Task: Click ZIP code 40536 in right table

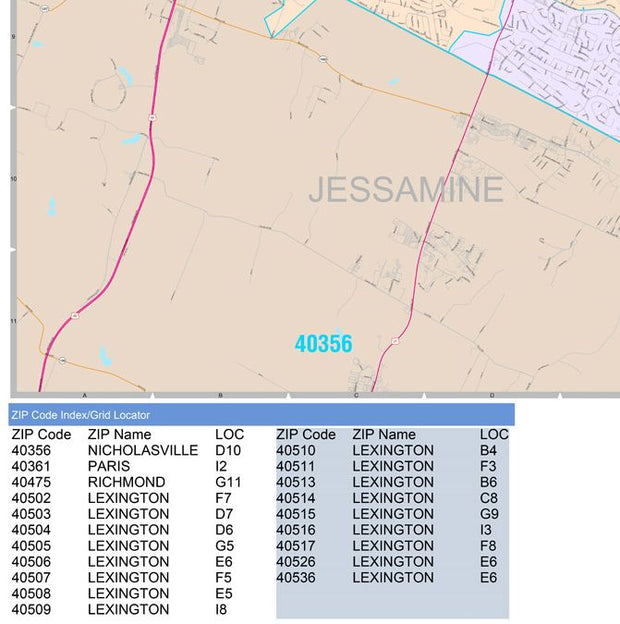Action: pos(300,578)
